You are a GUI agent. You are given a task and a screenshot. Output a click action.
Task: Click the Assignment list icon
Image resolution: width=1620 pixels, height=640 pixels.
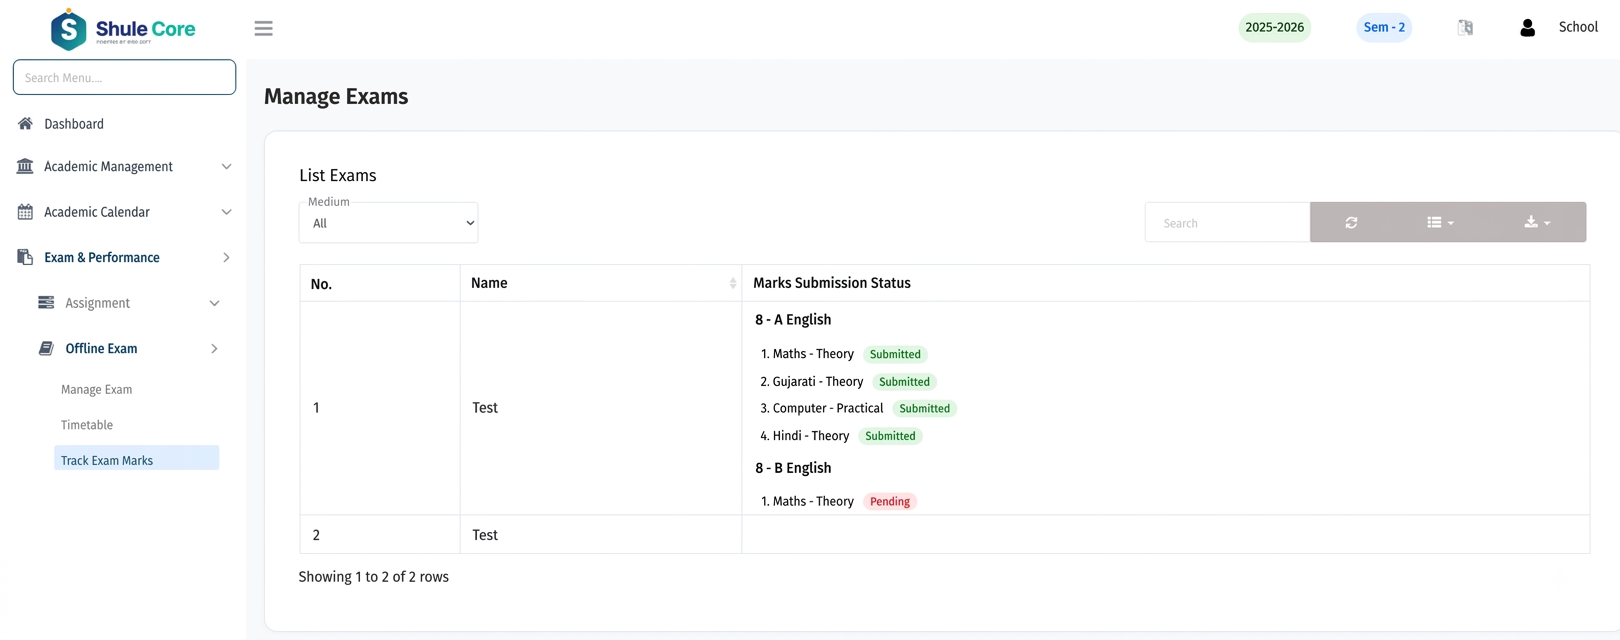(x=46, y=303)
